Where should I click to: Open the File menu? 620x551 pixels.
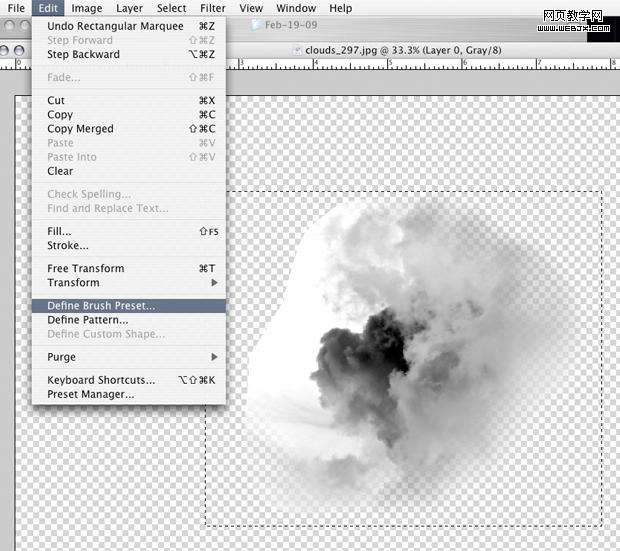pyautogui.click(x=16, y=8)
